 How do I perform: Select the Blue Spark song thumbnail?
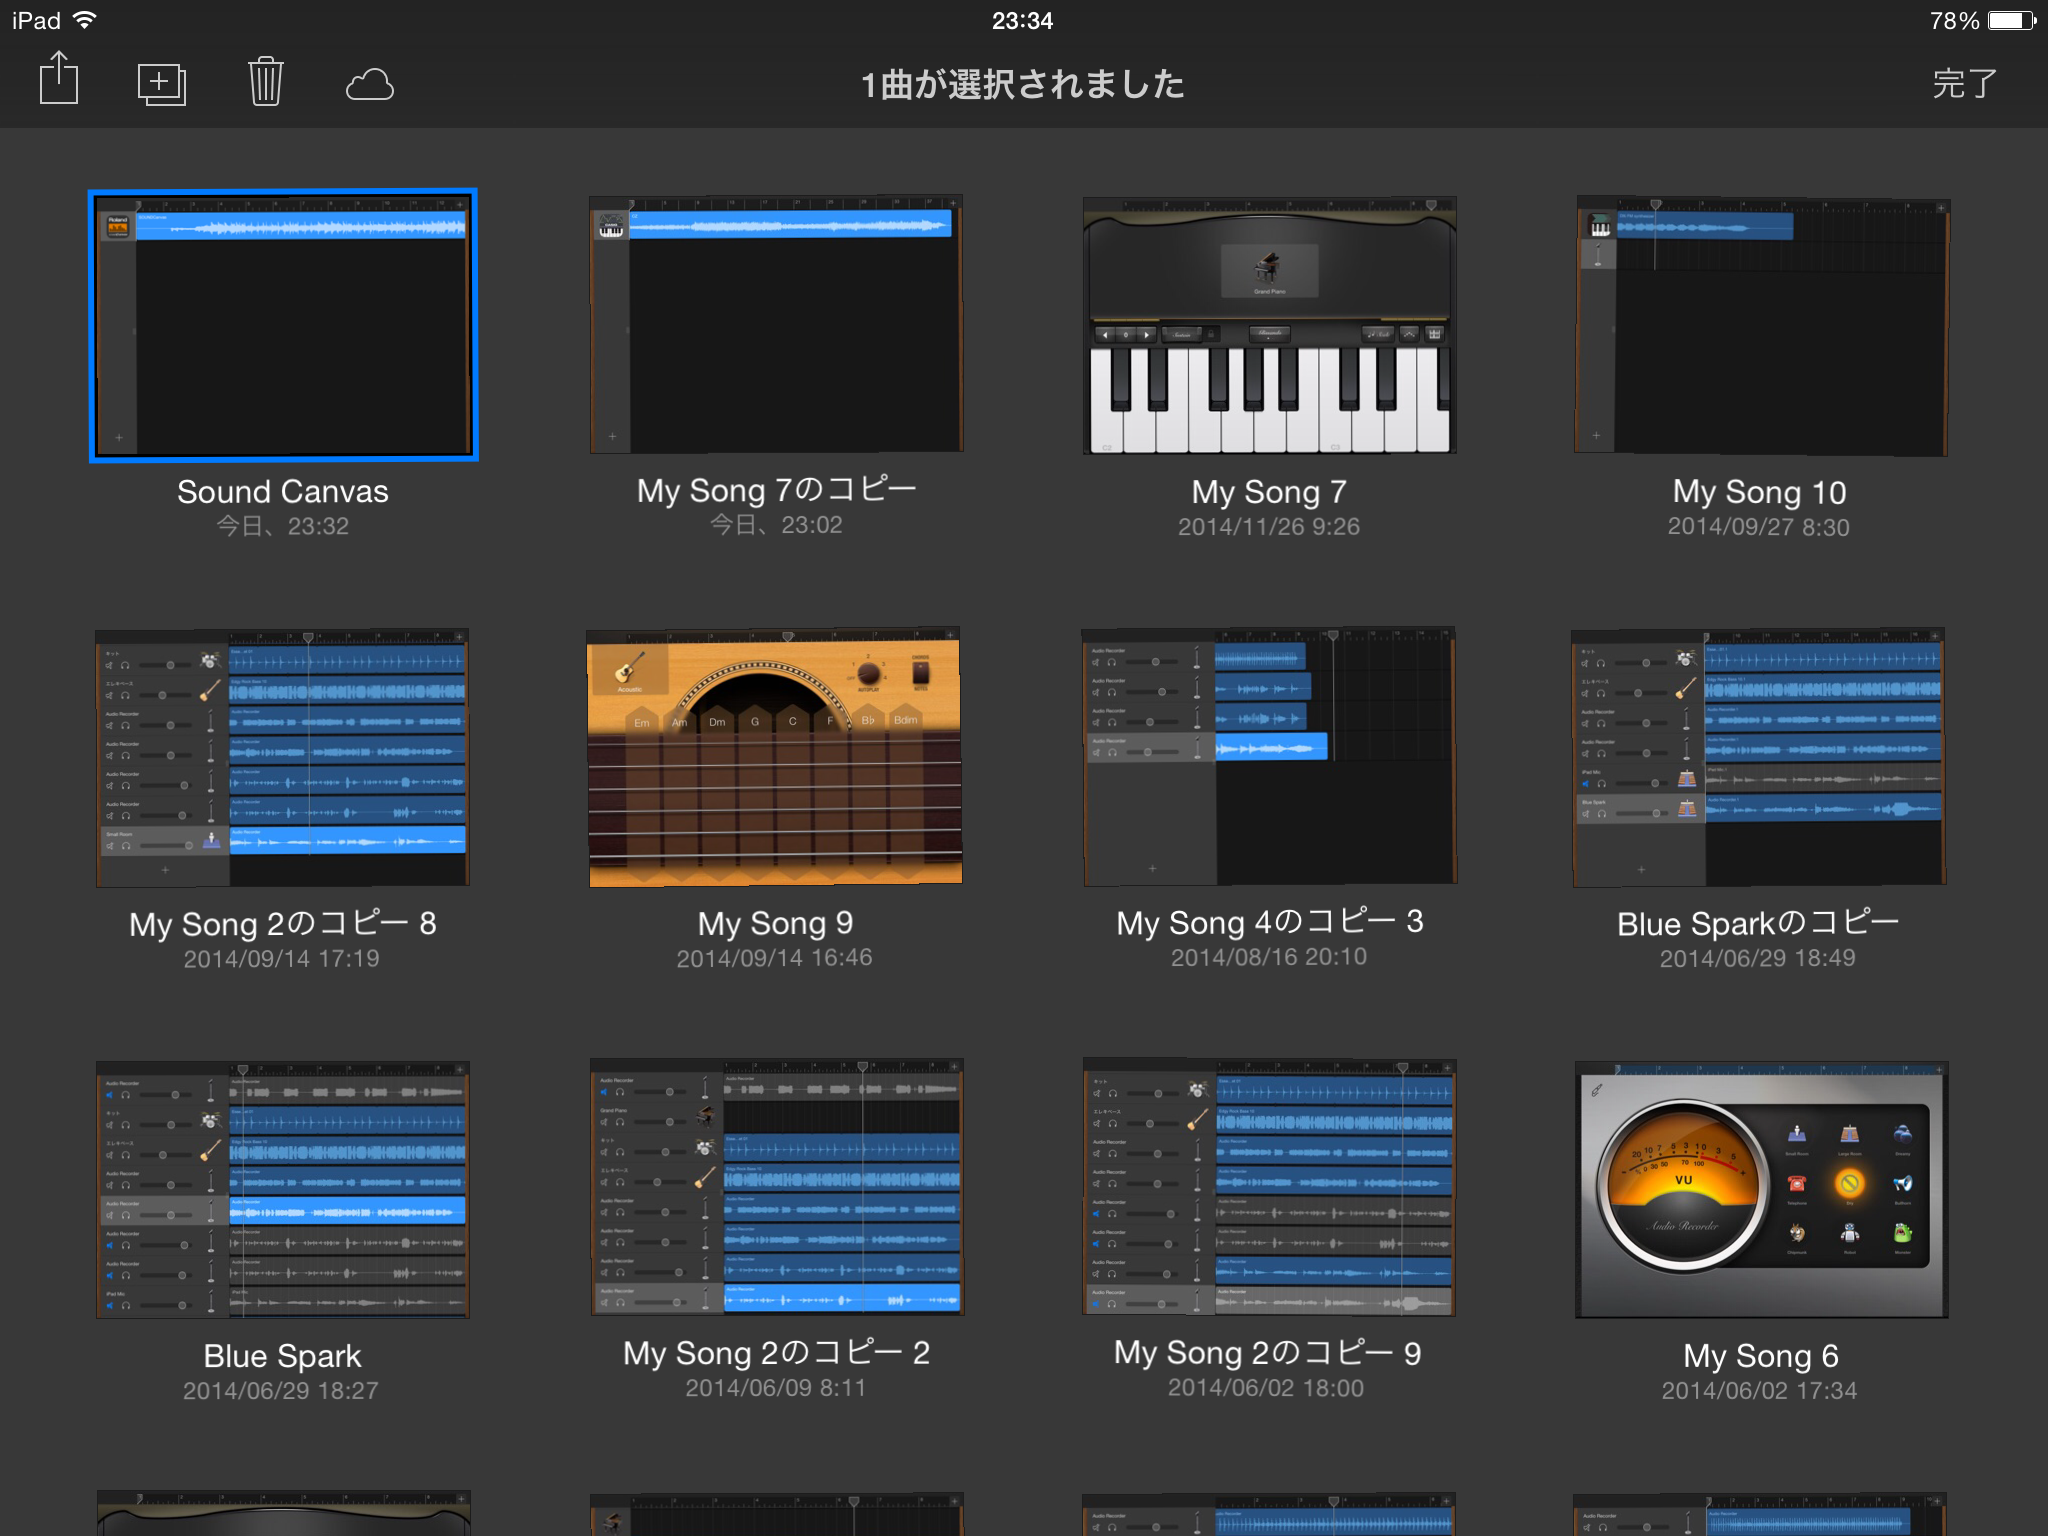click(283, 1190)
